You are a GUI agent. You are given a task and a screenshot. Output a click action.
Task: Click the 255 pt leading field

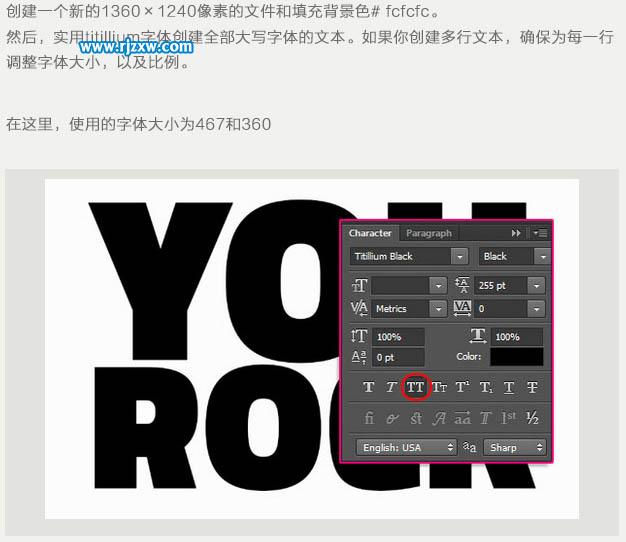pos(501,285)
